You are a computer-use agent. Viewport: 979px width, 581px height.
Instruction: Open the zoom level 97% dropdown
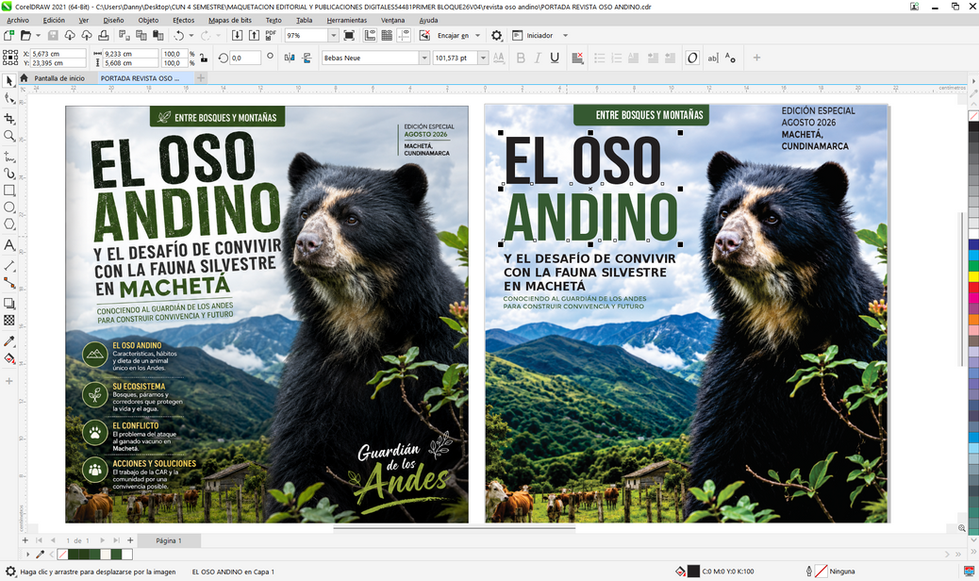coord(333,36)
